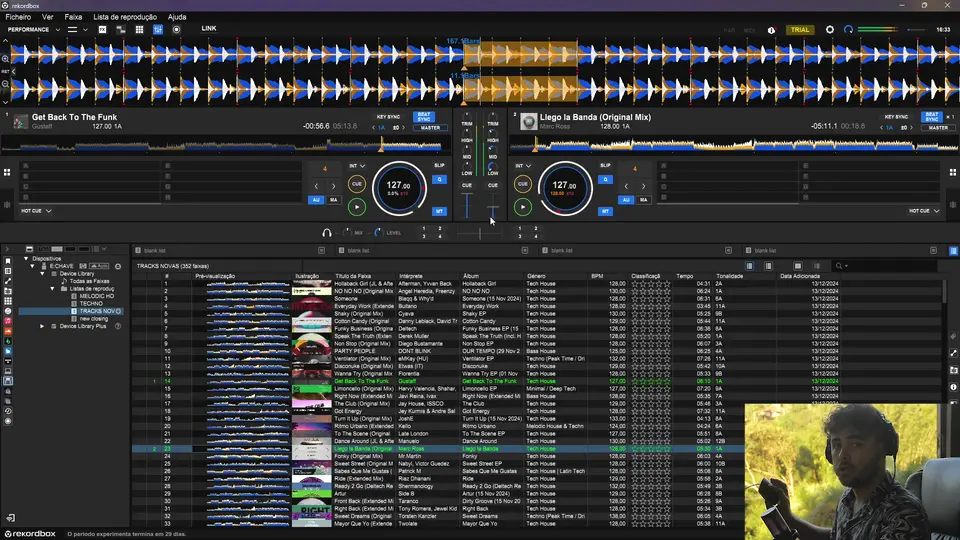Expand the Device Library Plus node

(x=42, y=326)
